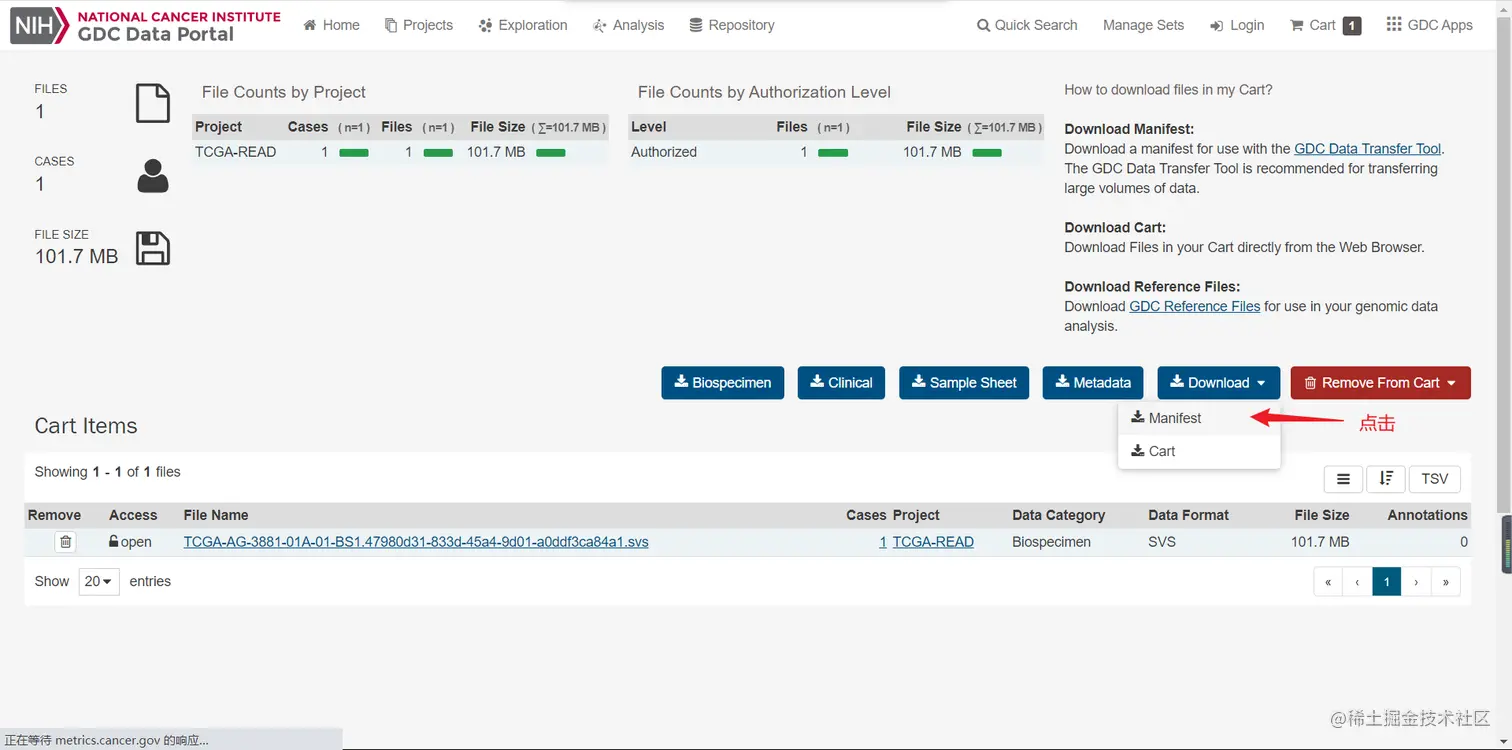The image size is (1512, 750).
Task: Download Biospecimen data
Action: pyautogui.click(x=722, y=383)
